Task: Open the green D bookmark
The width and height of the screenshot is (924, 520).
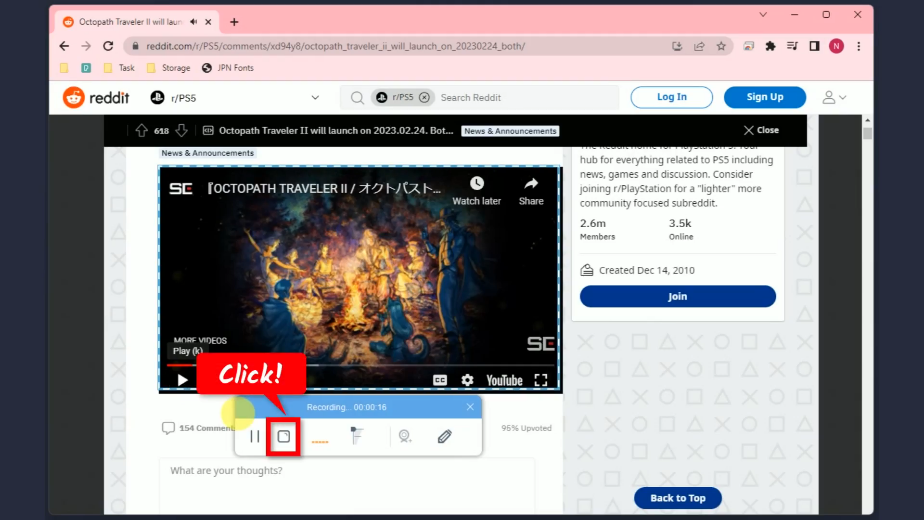Action: [x=86, y=68]
